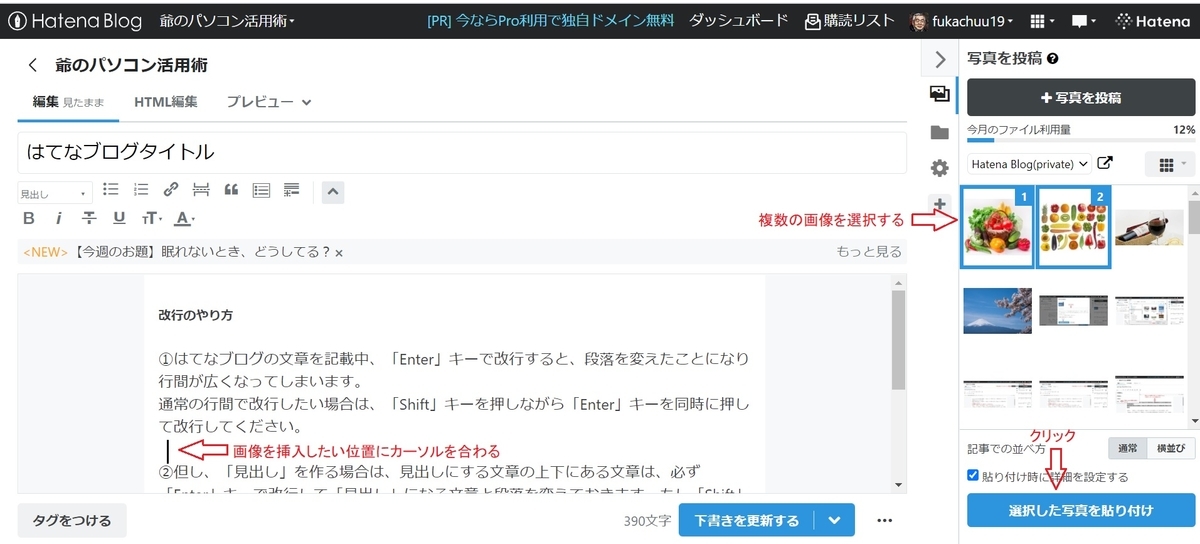
Task: Open the 爺のパソコン活用術 blog menu
Action: tap(227, 20)
